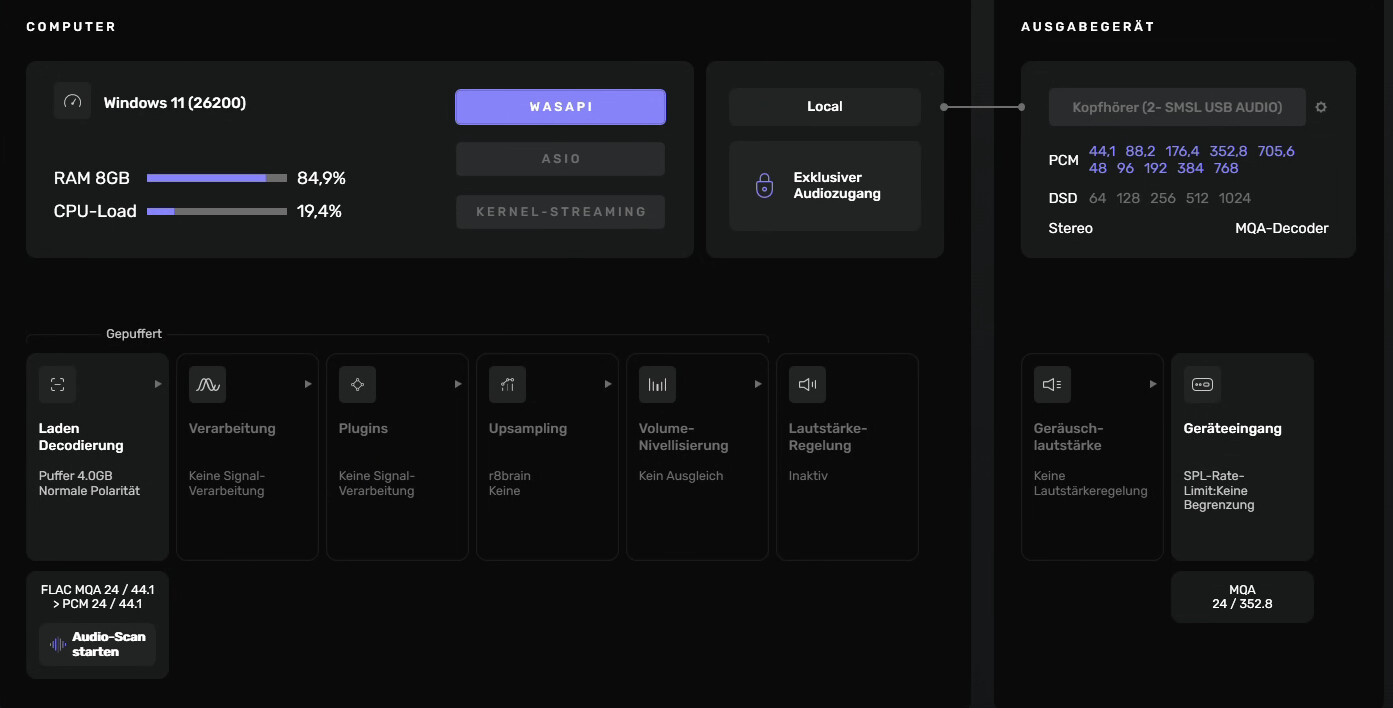Open the Kopfhörer SMSL USB AUDIO device selector

(1177, 107)
